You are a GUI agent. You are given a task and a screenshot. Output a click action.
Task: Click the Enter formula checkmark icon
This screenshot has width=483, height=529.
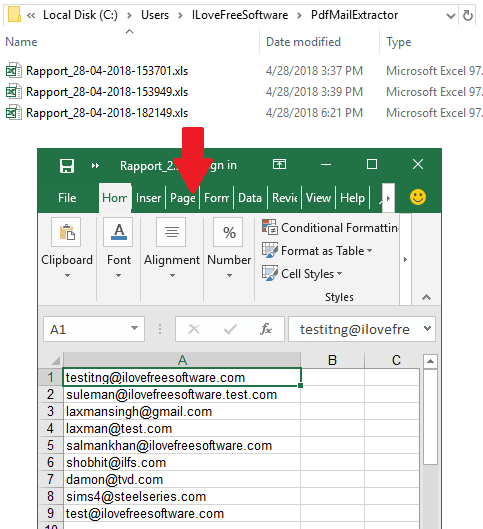pyautogui.click(x=230, y=329)
